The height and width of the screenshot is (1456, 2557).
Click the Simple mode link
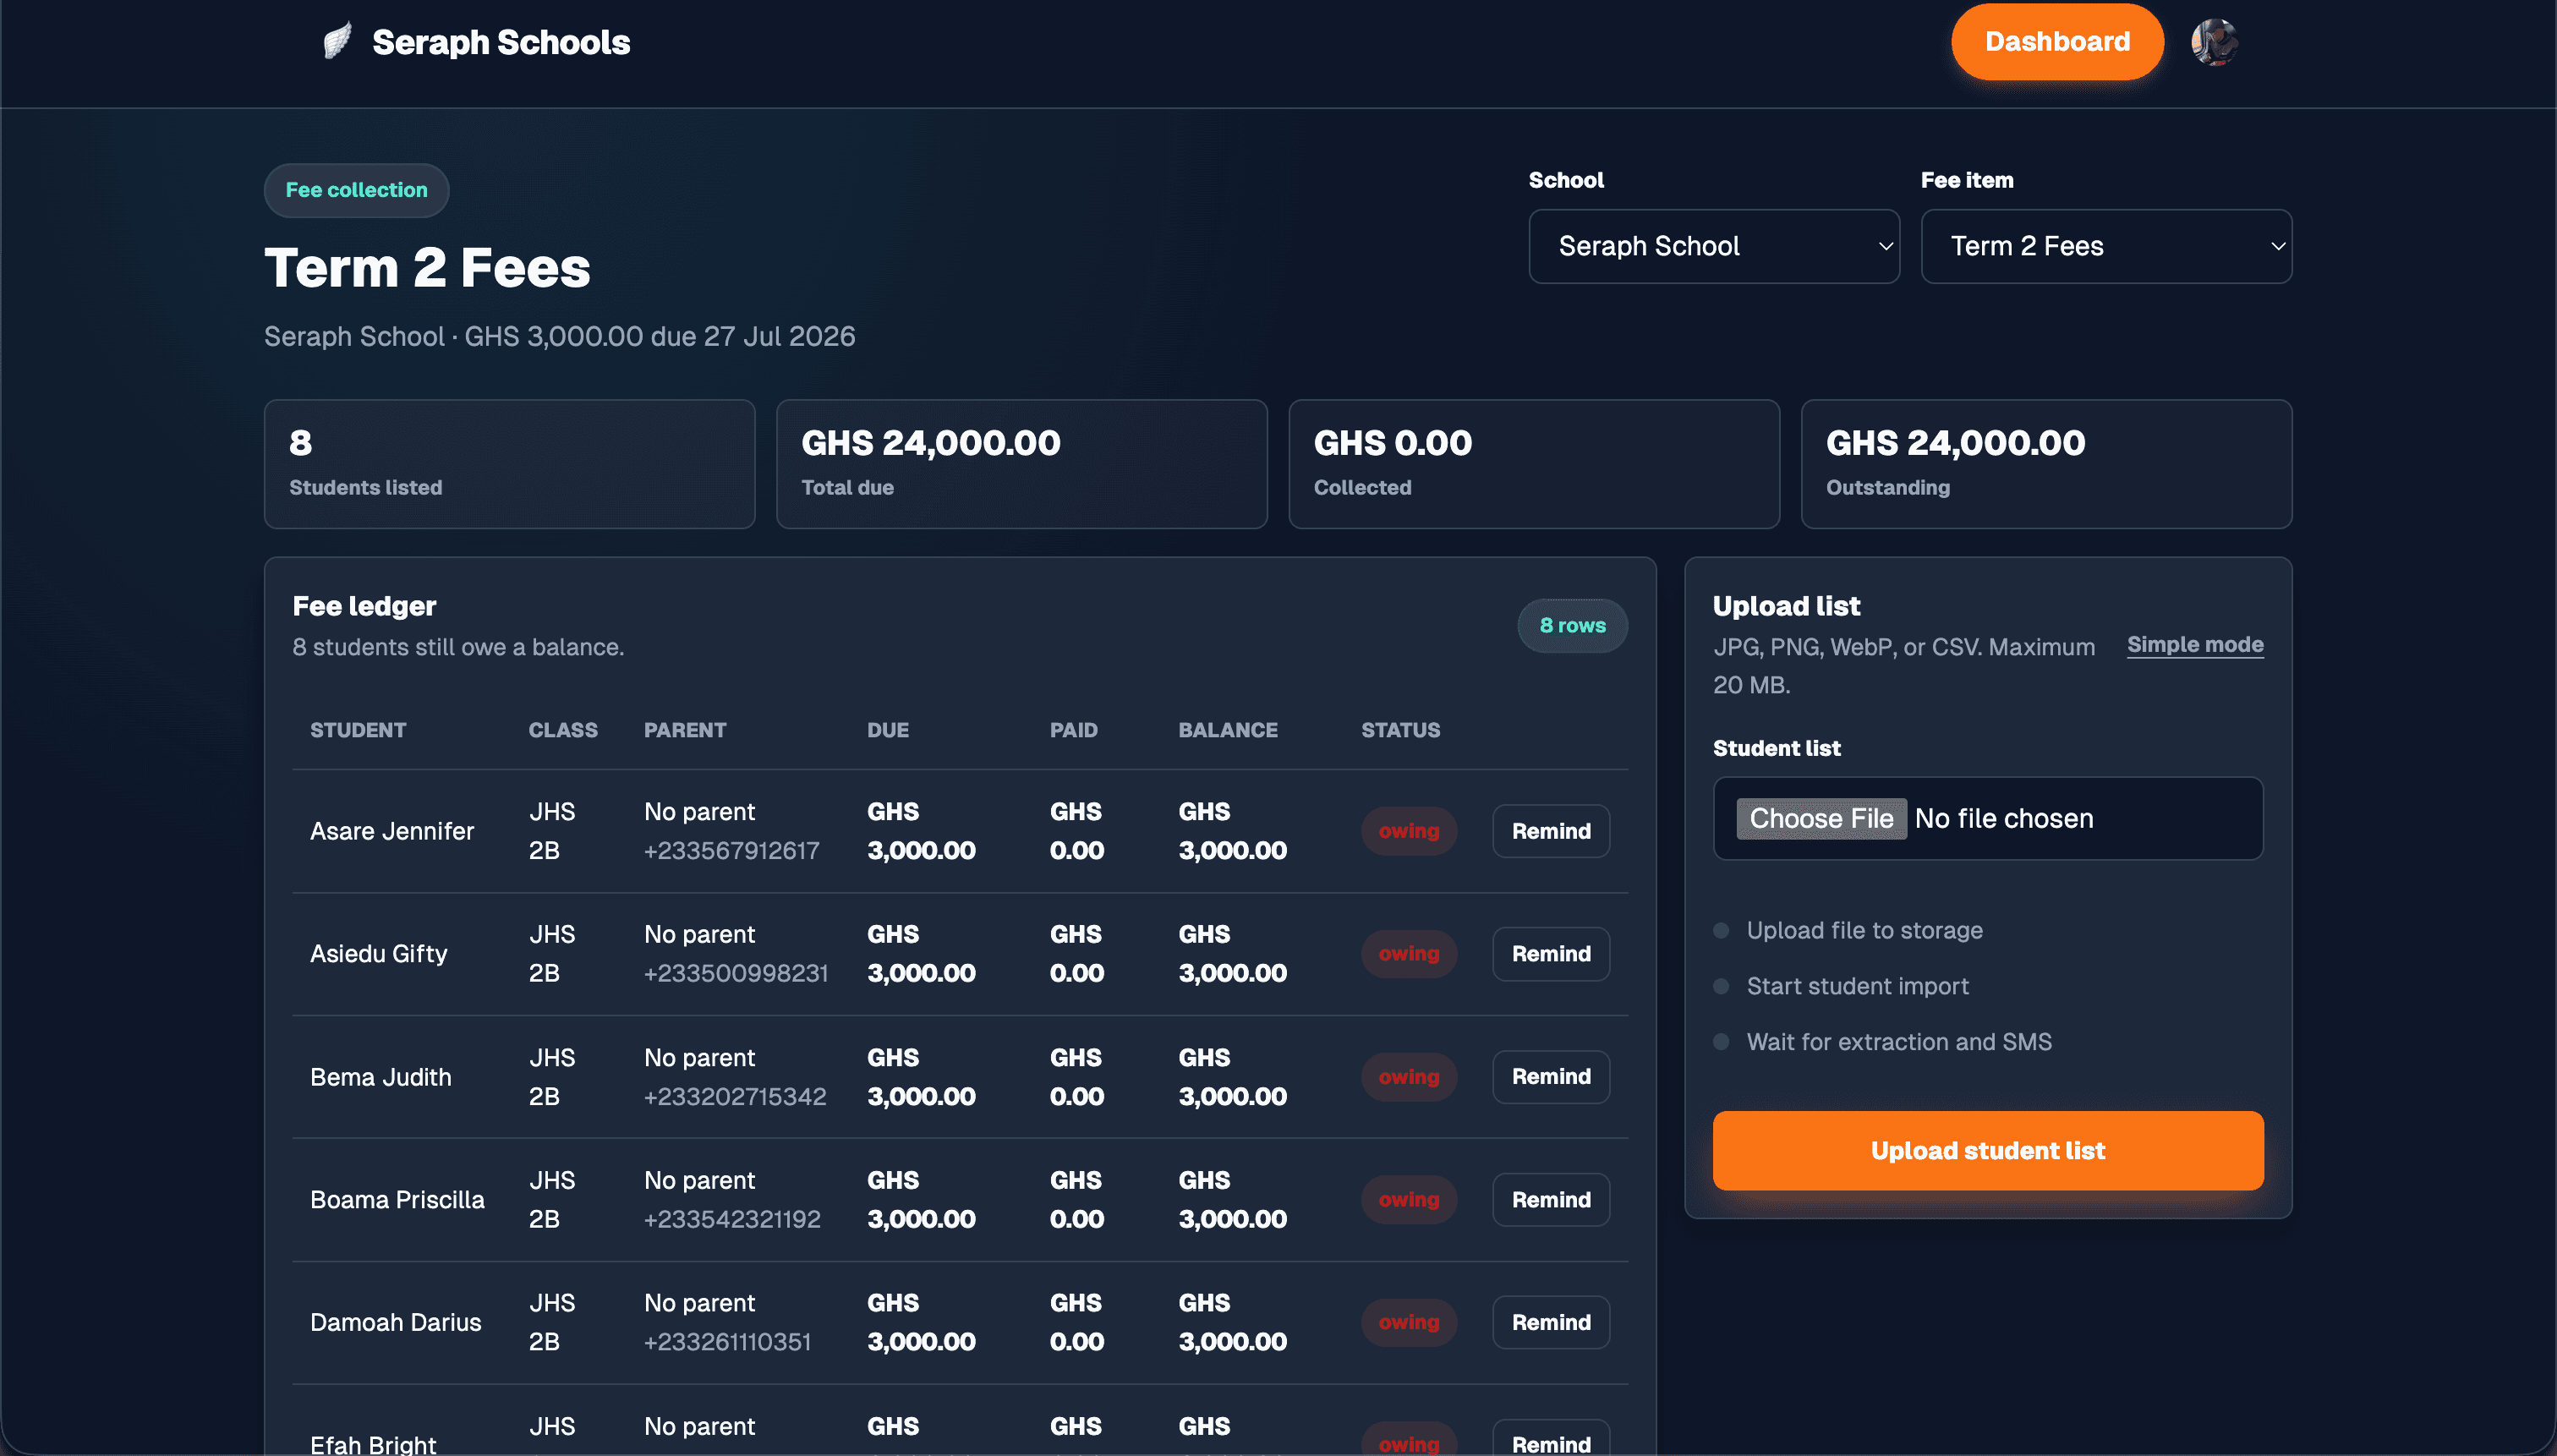click(2195, 645)
